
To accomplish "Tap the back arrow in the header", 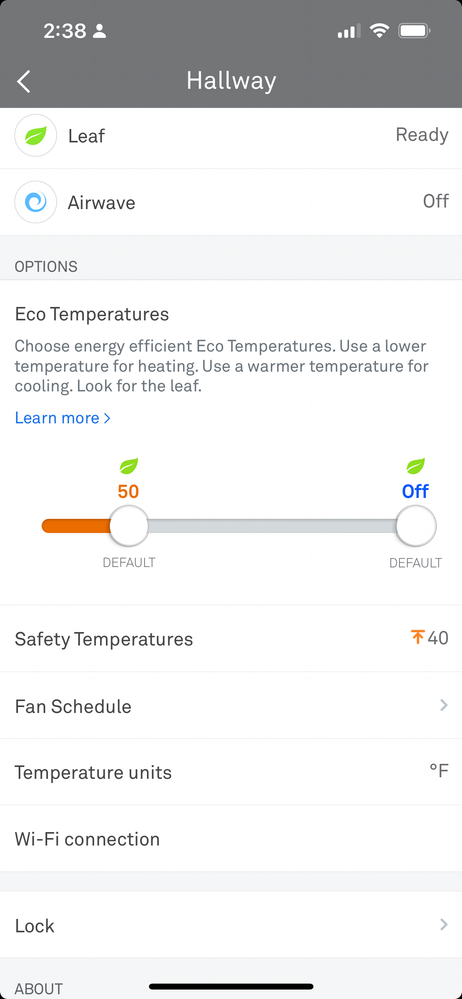I will coord(24,82).
